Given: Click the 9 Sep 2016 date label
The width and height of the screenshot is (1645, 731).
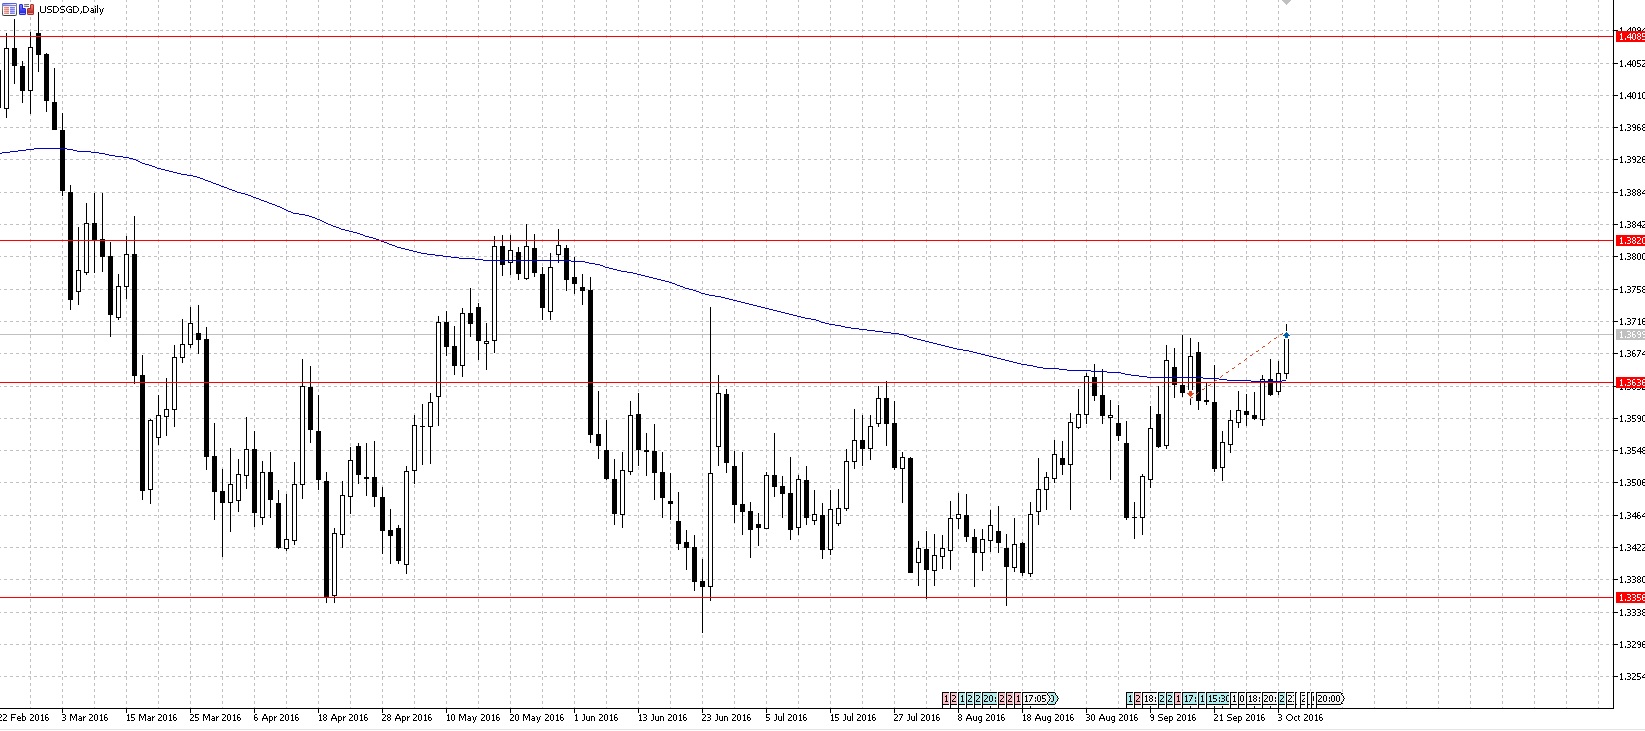Looking at the screenshot, I should pos(1172,717).
